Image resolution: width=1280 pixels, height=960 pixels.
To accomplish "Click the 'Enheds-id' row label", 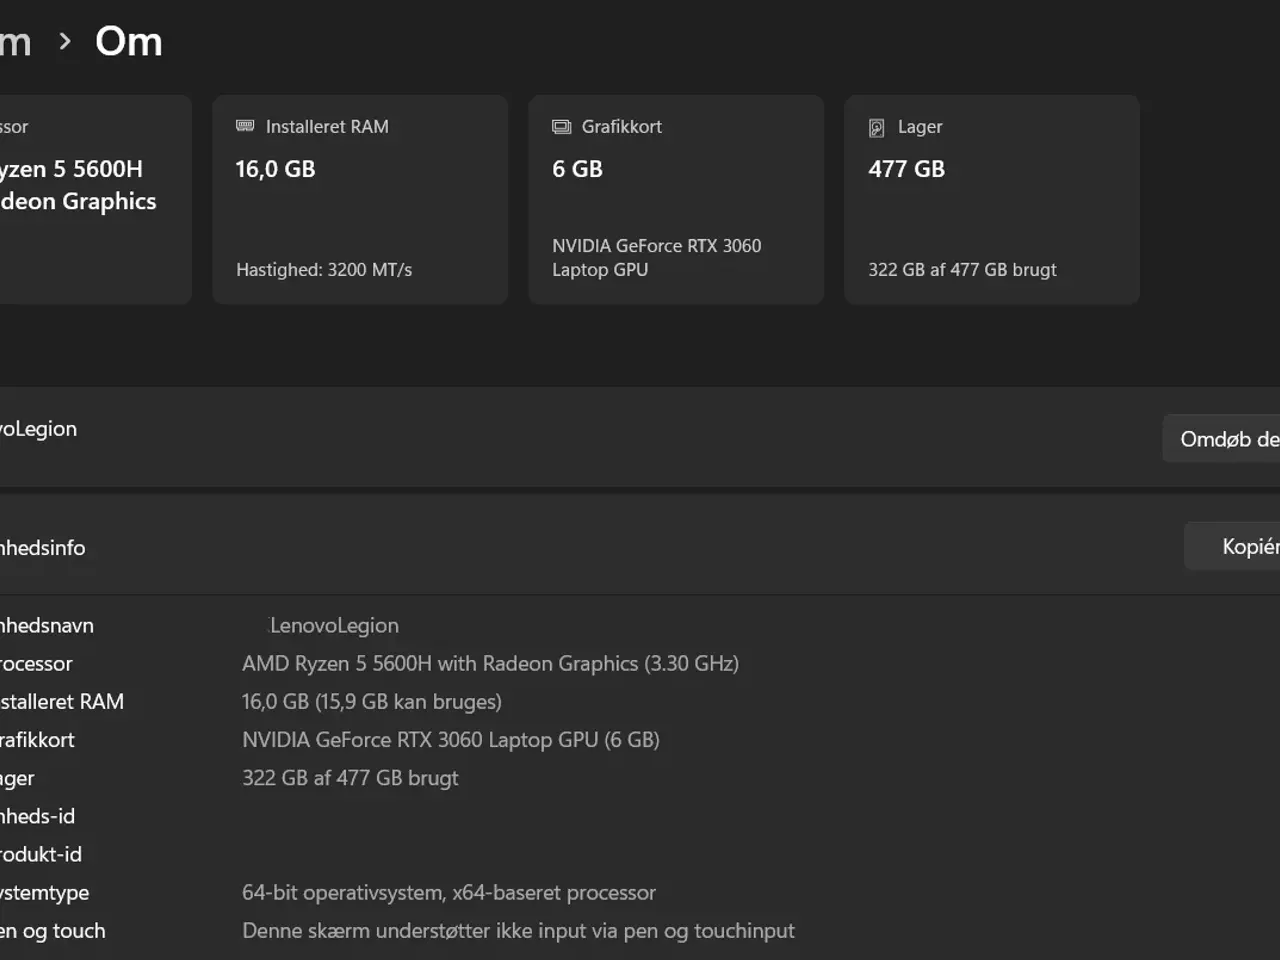I will pyautogui.click(x=37, y=816).
